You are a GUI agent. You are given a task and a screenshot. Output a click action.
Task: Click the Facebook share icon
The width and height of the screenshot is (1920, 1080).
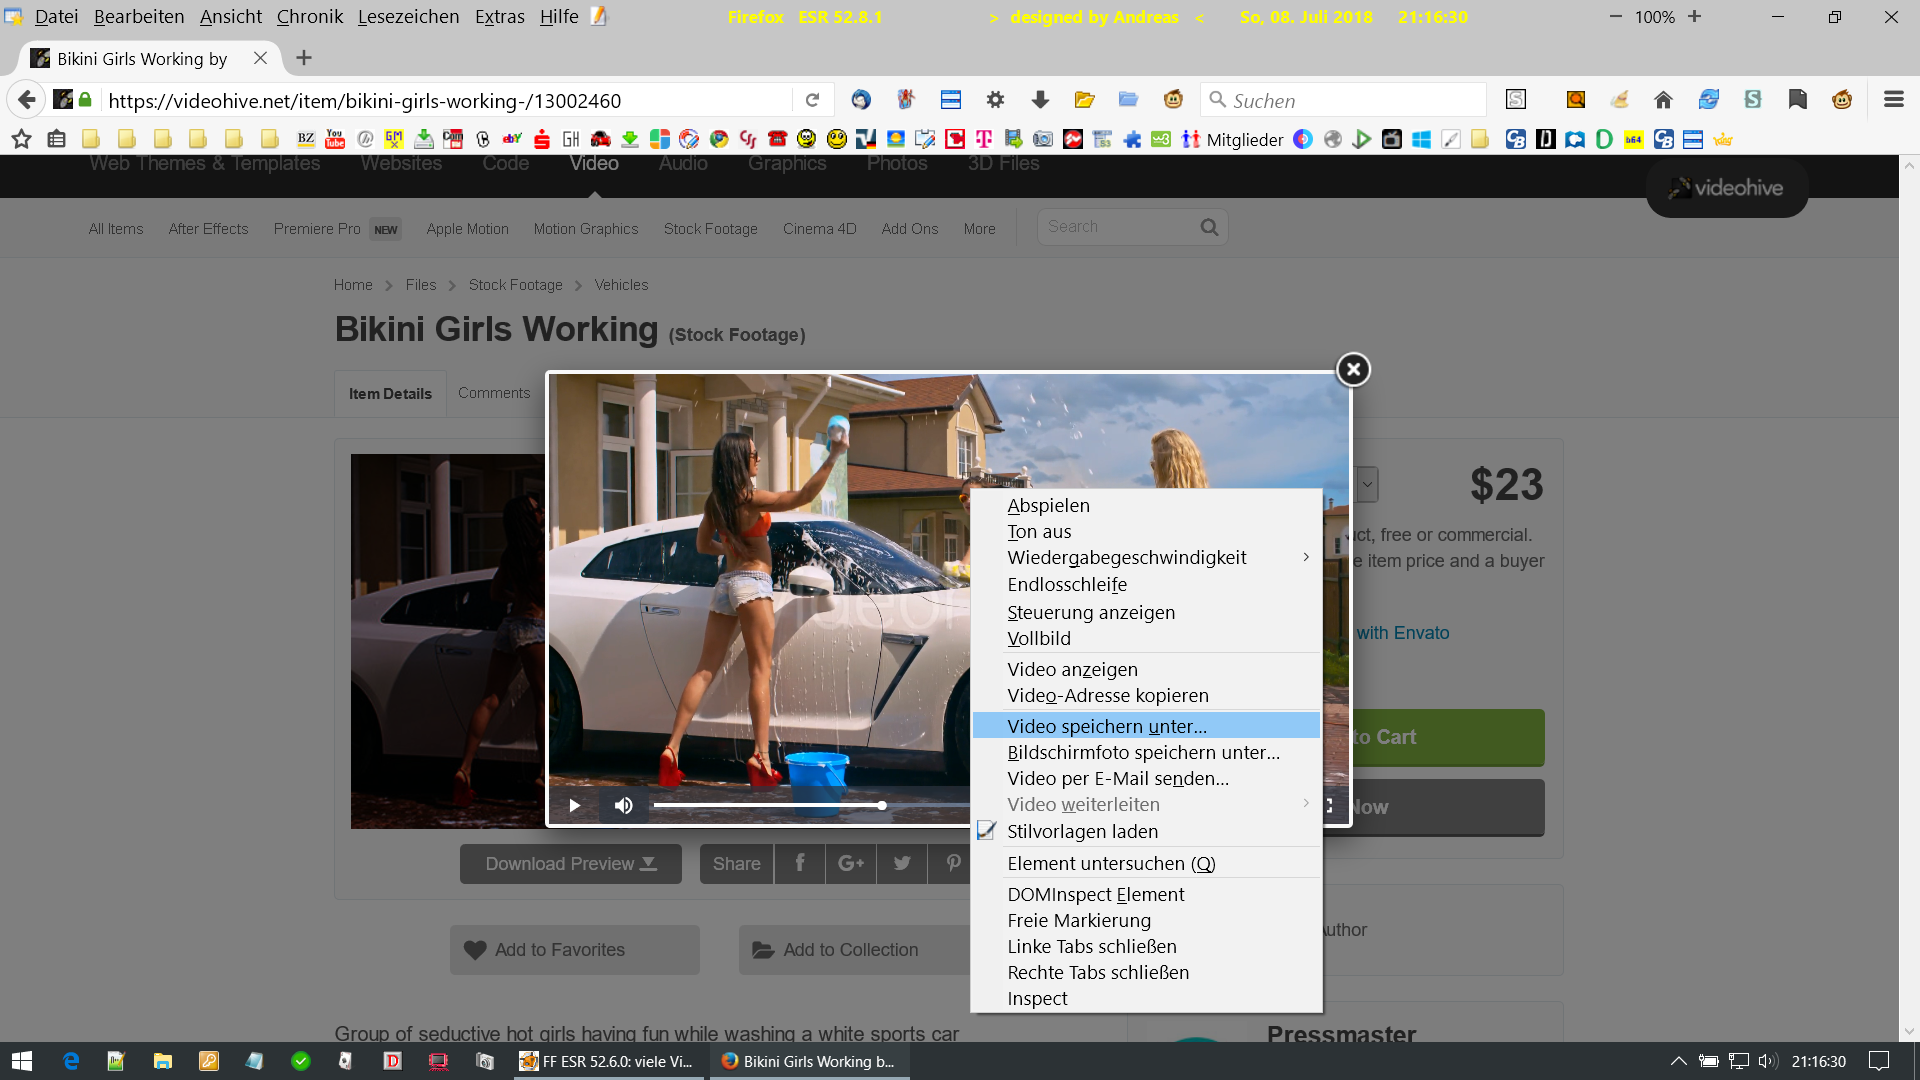[800, 864]
